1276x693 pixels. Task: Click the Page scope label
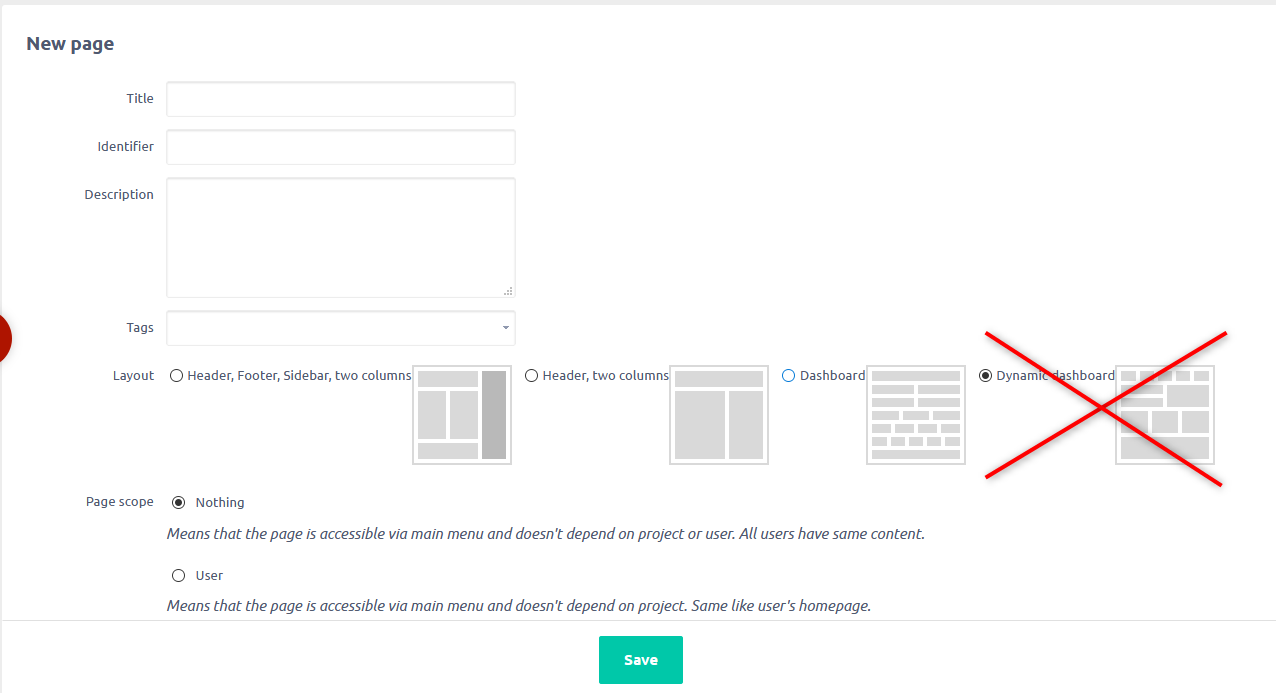(120, 502)
